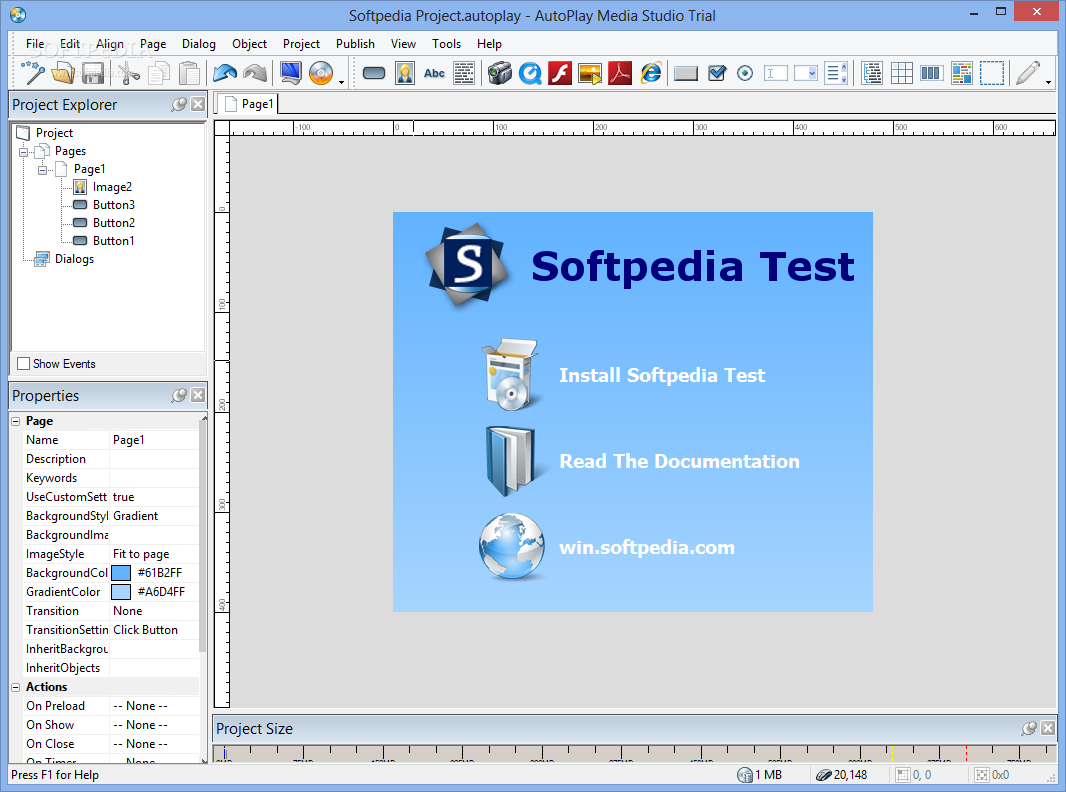The height and width of the screenshot is (792, 1066).
Task: Add an Internet Explorer web object
Action: (651, 73)
